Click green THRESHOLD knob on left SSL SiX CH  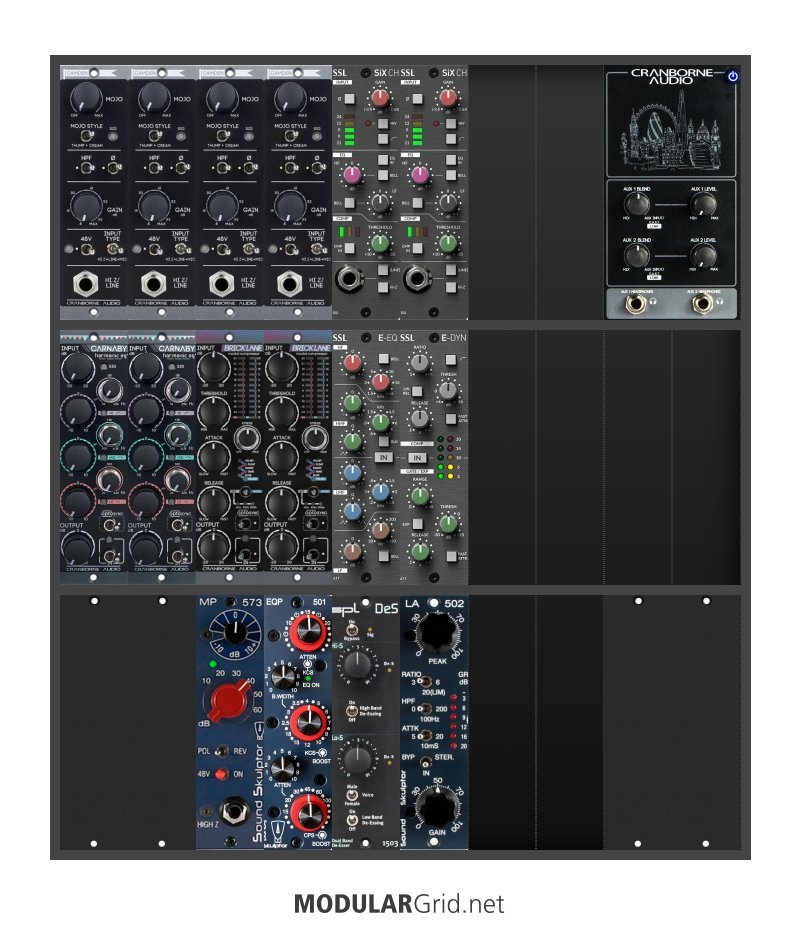click(x=380, y=242)
